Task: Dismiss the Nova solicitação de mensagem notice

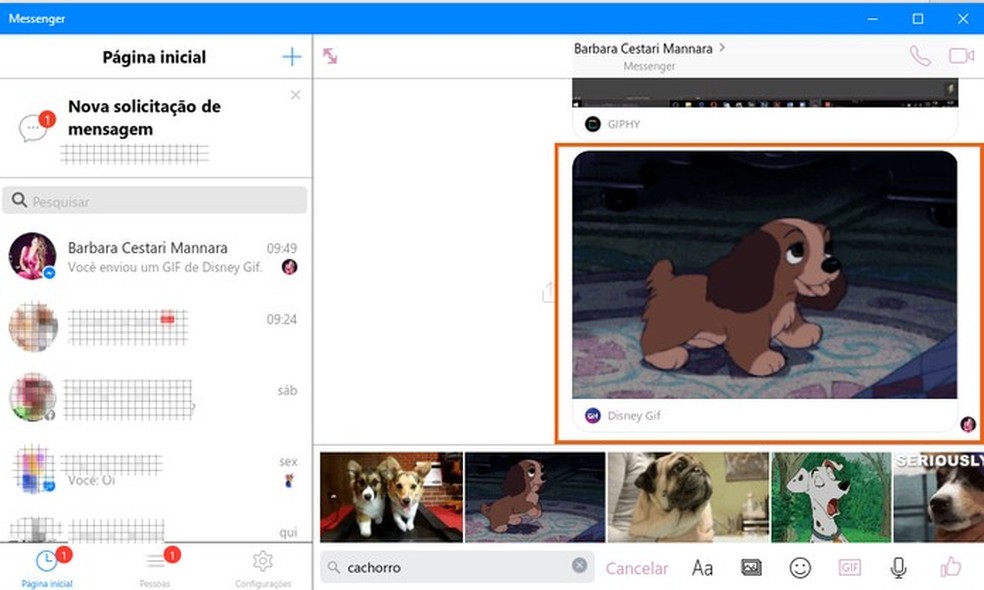Action: (295, 94)
